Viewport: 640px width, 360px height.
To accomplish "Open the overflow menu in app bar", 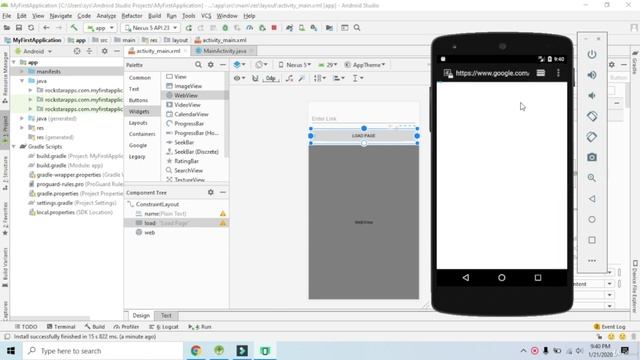I will tap(558, 73).
